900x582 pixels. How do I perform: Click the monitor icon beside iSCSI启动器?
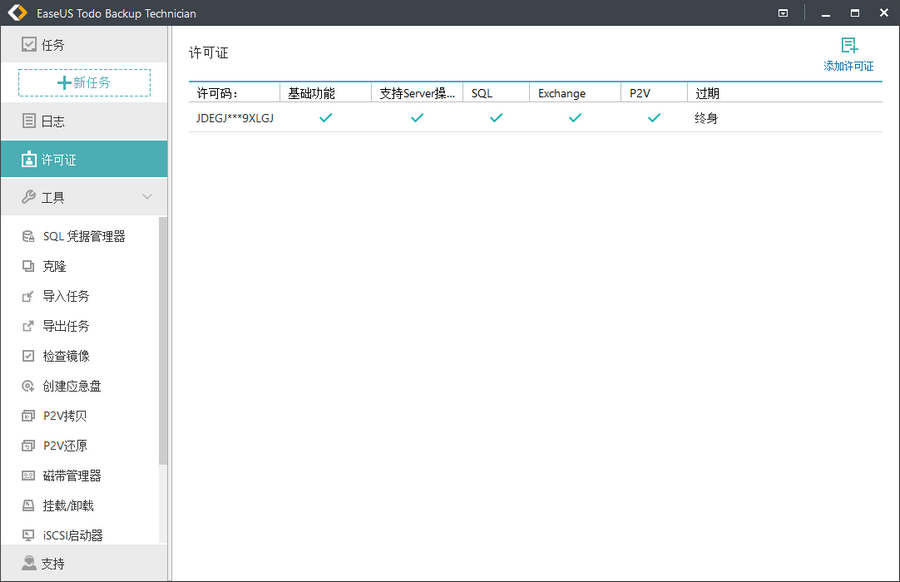(x=28, y=535)
